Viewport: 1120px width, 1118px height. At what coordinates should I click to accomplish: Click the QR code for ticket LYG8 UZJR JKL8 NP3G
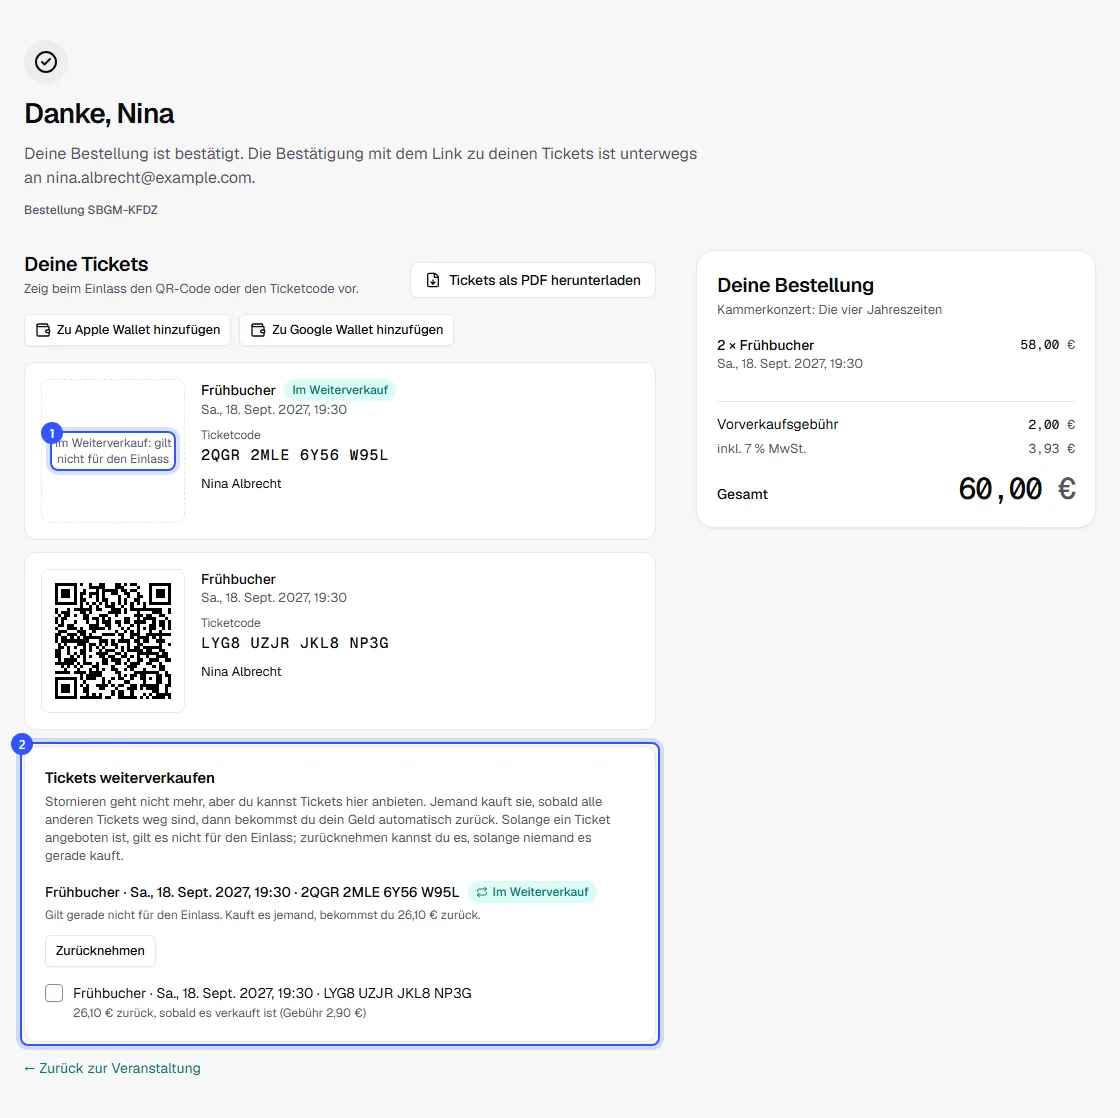click(x=113, y=641)
